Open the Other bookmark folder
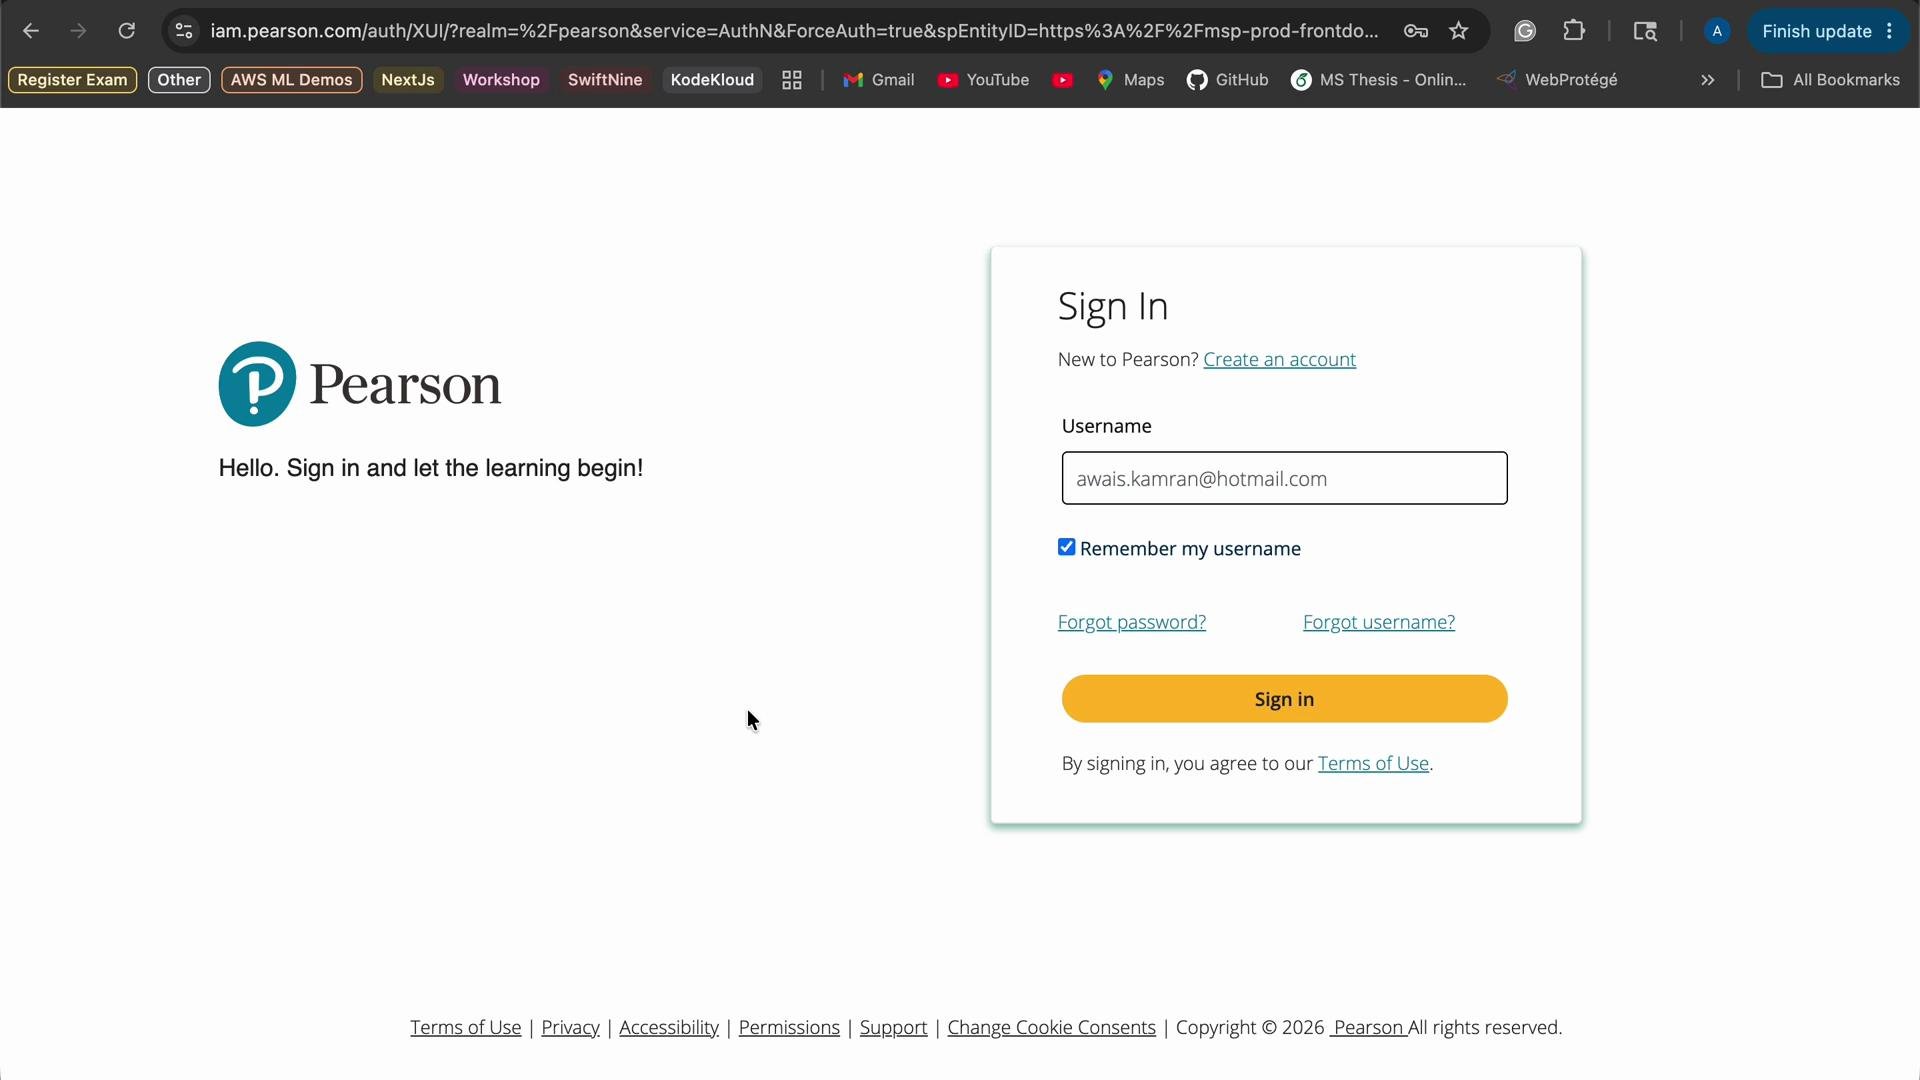The image size is (1920, 1080). pos(179,80)
